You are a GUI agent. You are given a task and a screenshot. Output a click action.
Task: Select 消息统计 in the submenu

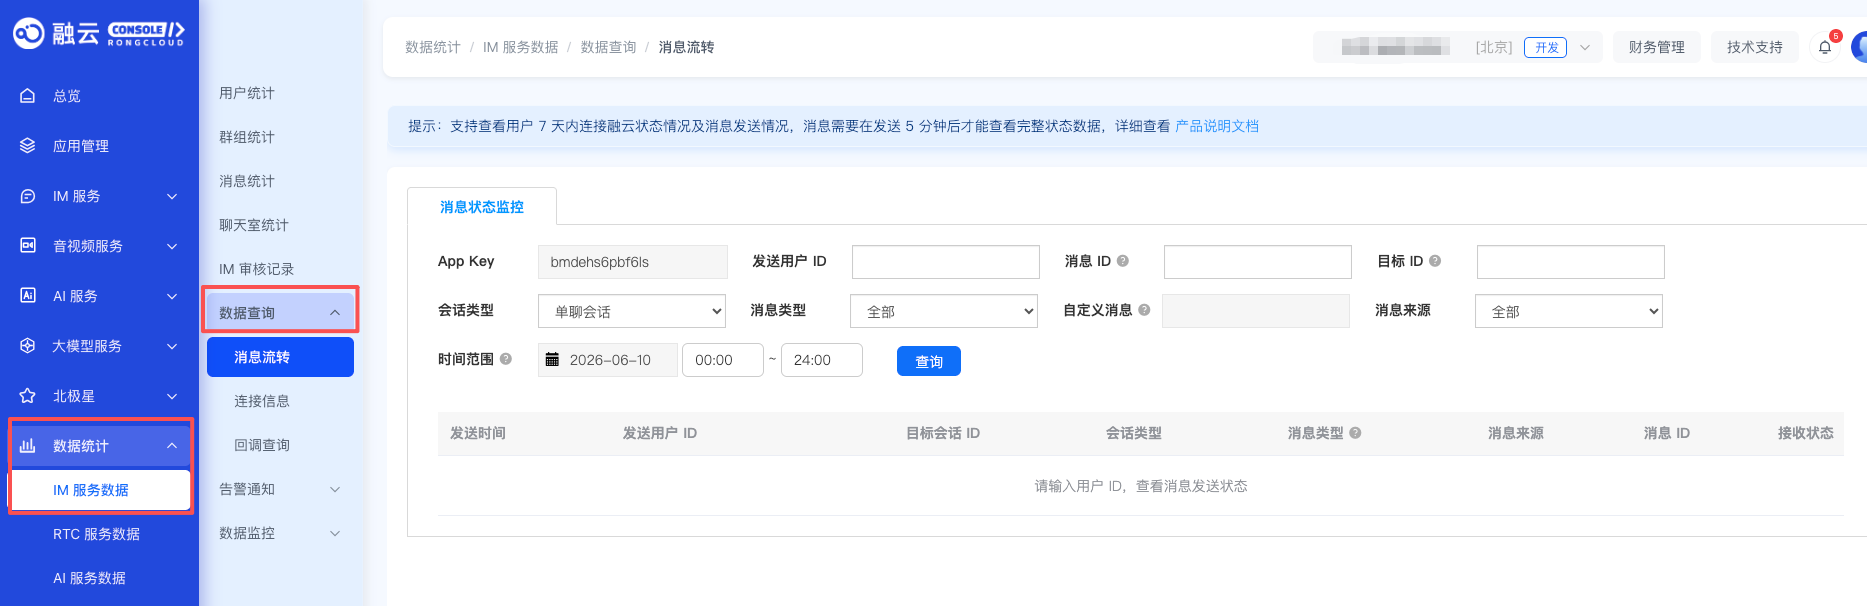tap(247, 181)
